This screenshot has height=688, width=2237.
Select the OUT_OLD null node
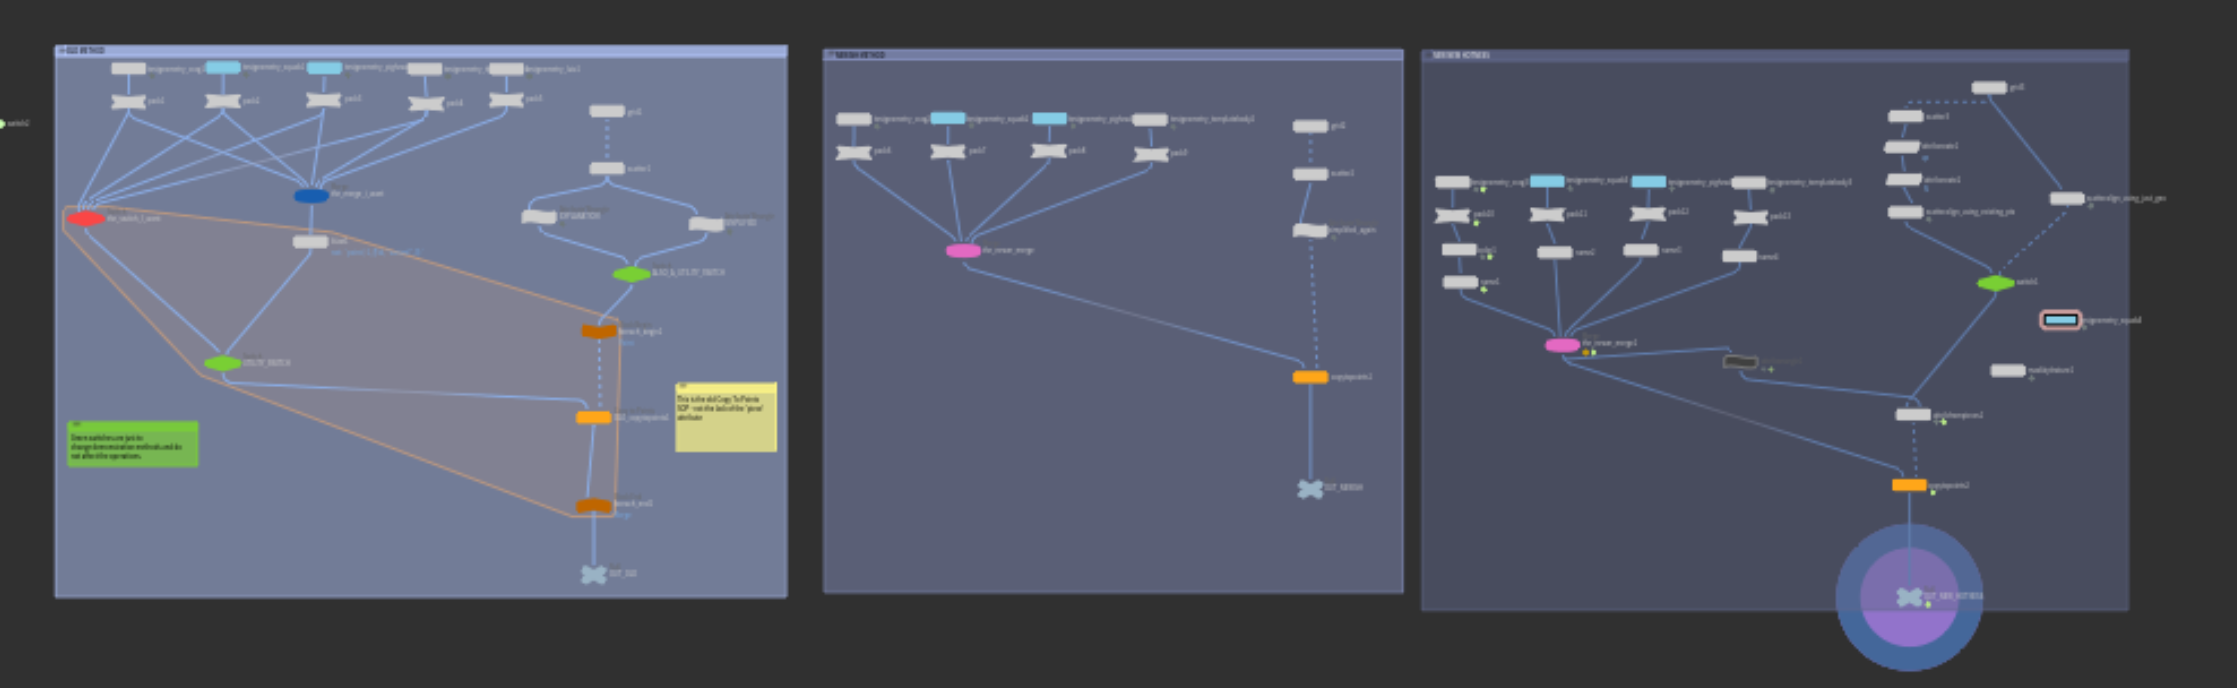pos(594,574)
